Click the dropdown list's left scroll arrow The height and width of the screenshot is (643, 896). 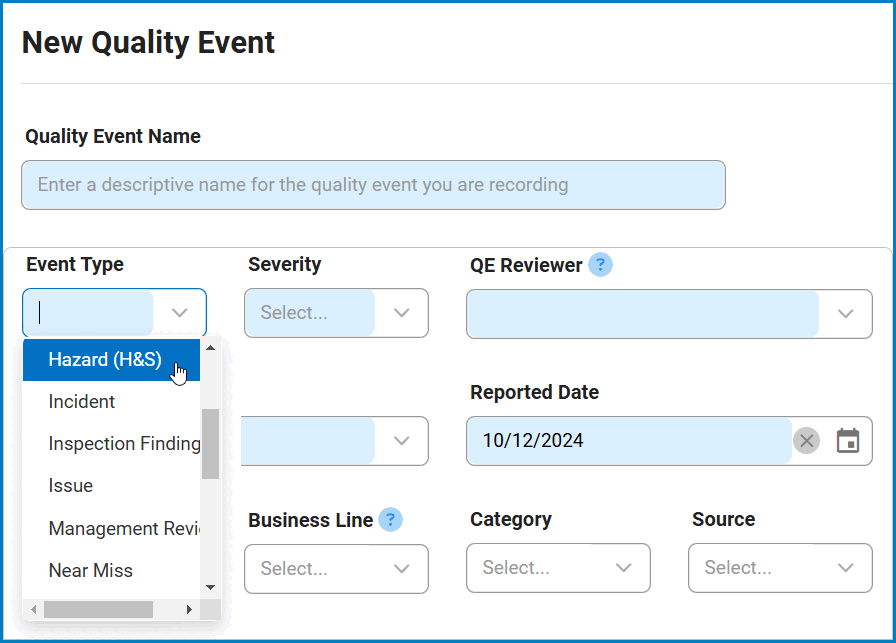(x=34, y=609)
